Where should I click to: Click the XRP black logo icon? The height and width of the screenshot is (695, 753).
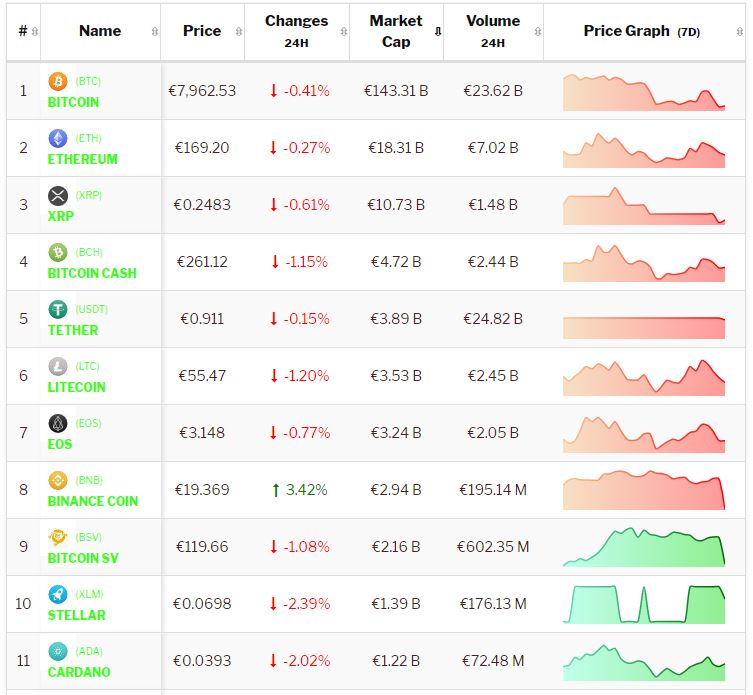[x=57, y=195]
